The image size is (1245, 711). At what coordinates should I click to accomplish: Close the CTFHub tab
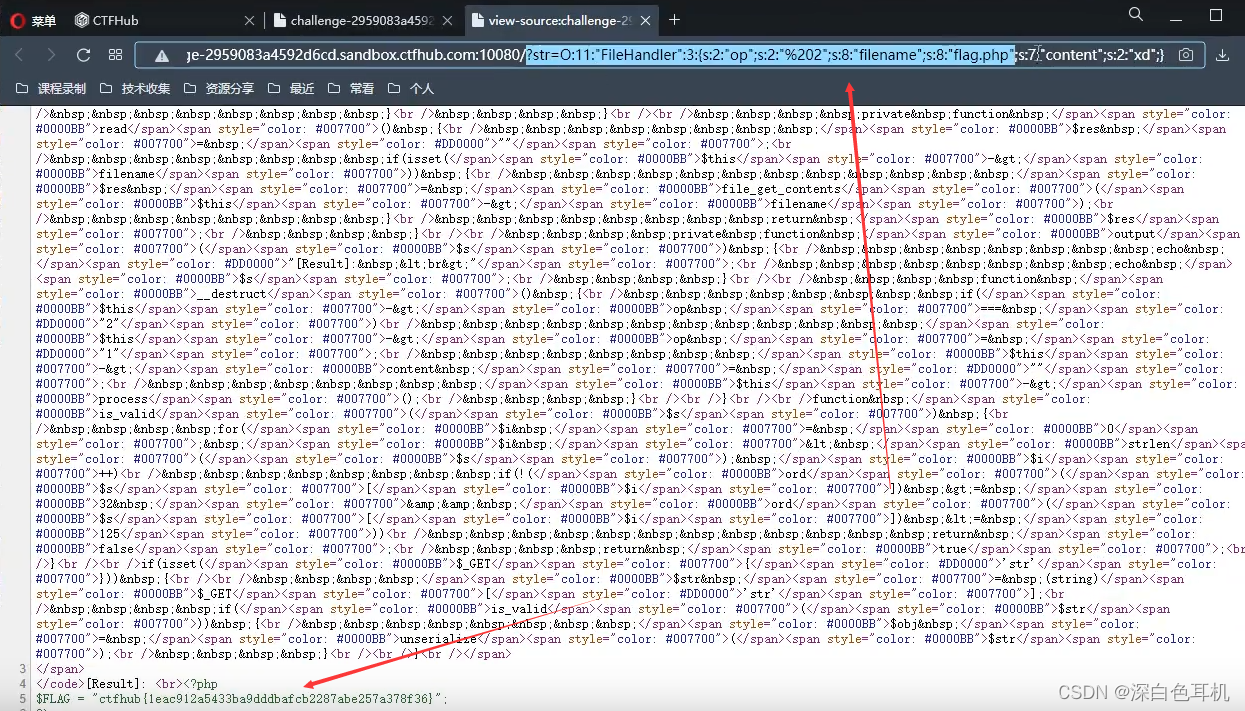click(x=249, y=20)
